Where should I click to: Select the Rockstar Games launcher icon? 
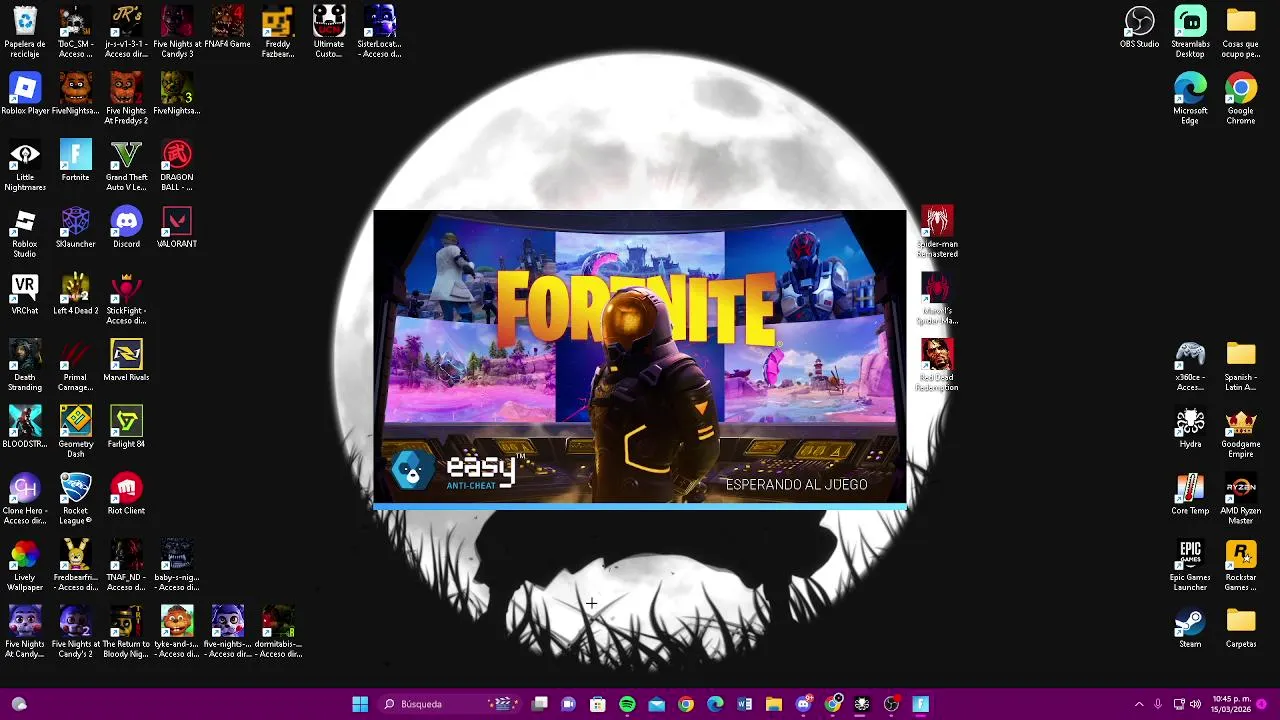coord(1241,566)
